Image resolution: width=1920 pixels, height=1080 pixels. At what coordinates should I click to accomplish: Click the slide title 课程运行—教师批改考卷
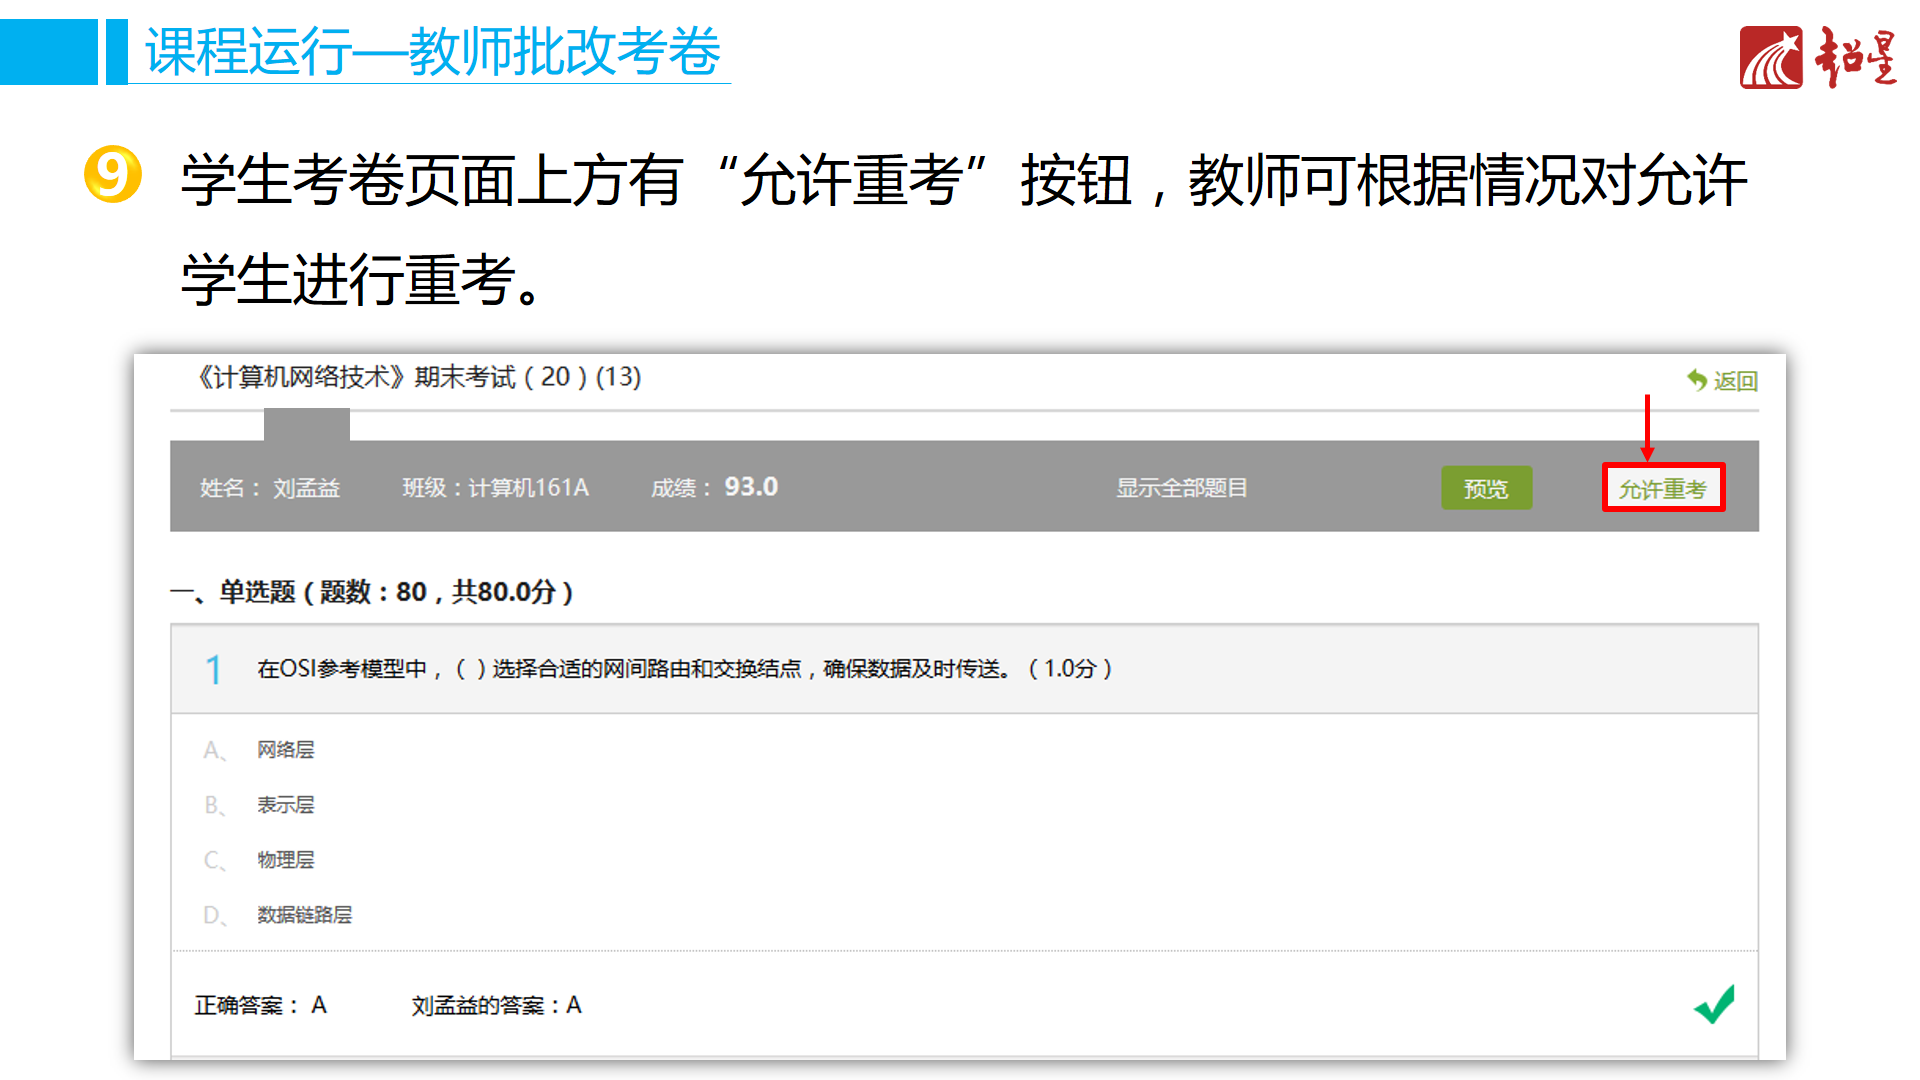pos(432,52)
